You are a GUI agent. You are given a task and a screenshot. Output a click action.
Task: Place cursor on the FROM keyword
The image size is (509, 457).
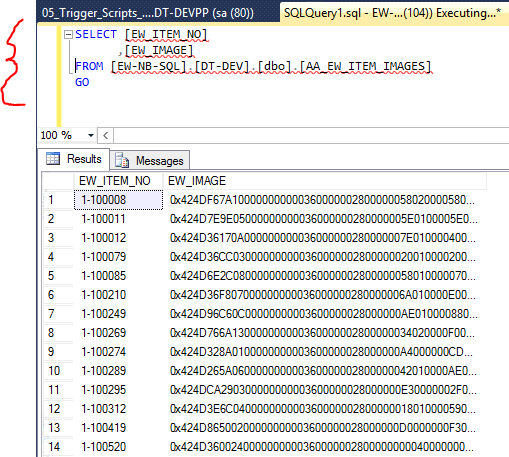pyautogui.click(x=89, y=66)
